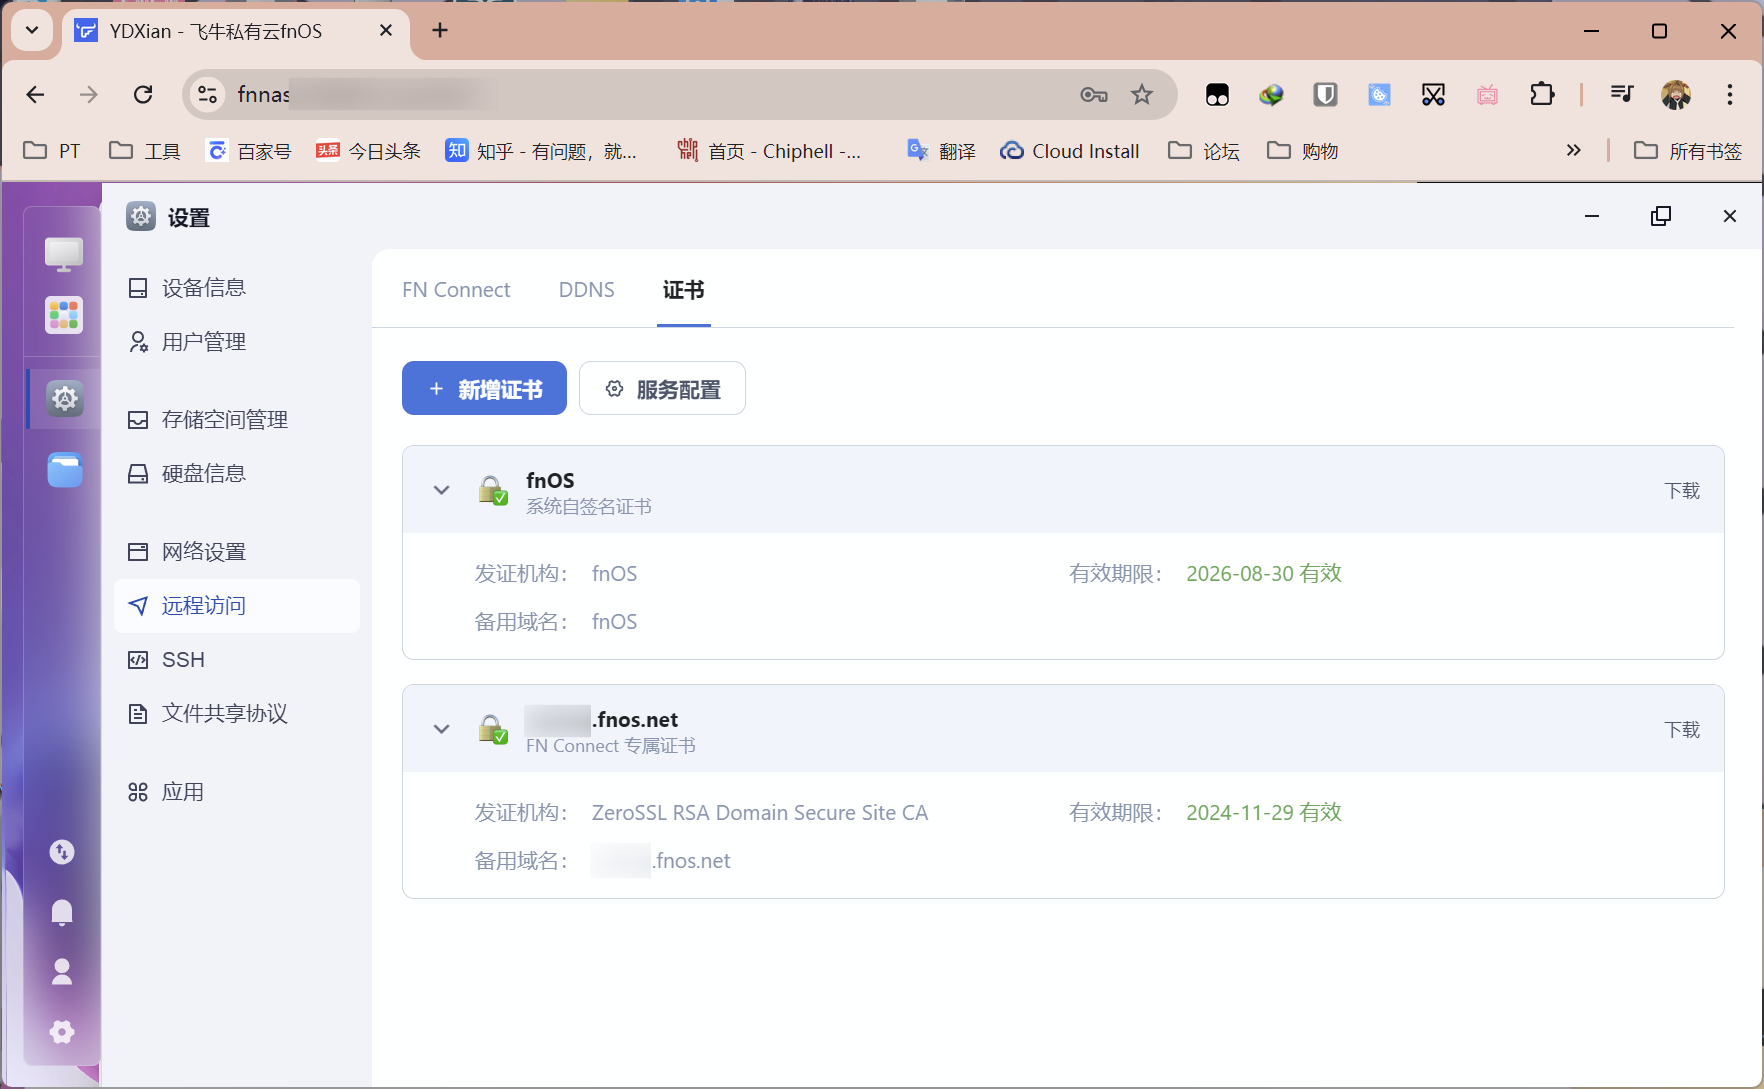1764x1089 pixels.
Task: Click the bottom gear icon in dock
Action: click(x=62, y=1032)
